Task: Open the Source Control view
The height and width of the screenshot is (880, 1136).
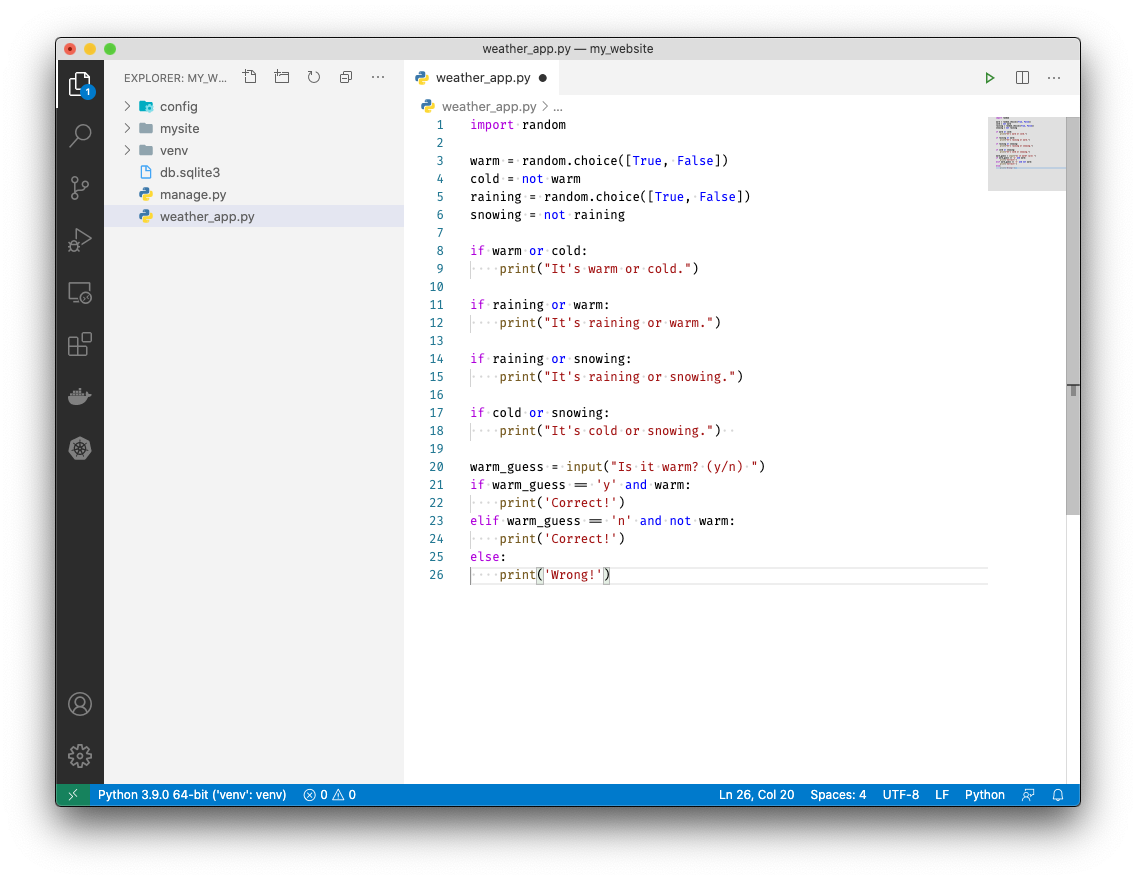Action: pos(80,188)
